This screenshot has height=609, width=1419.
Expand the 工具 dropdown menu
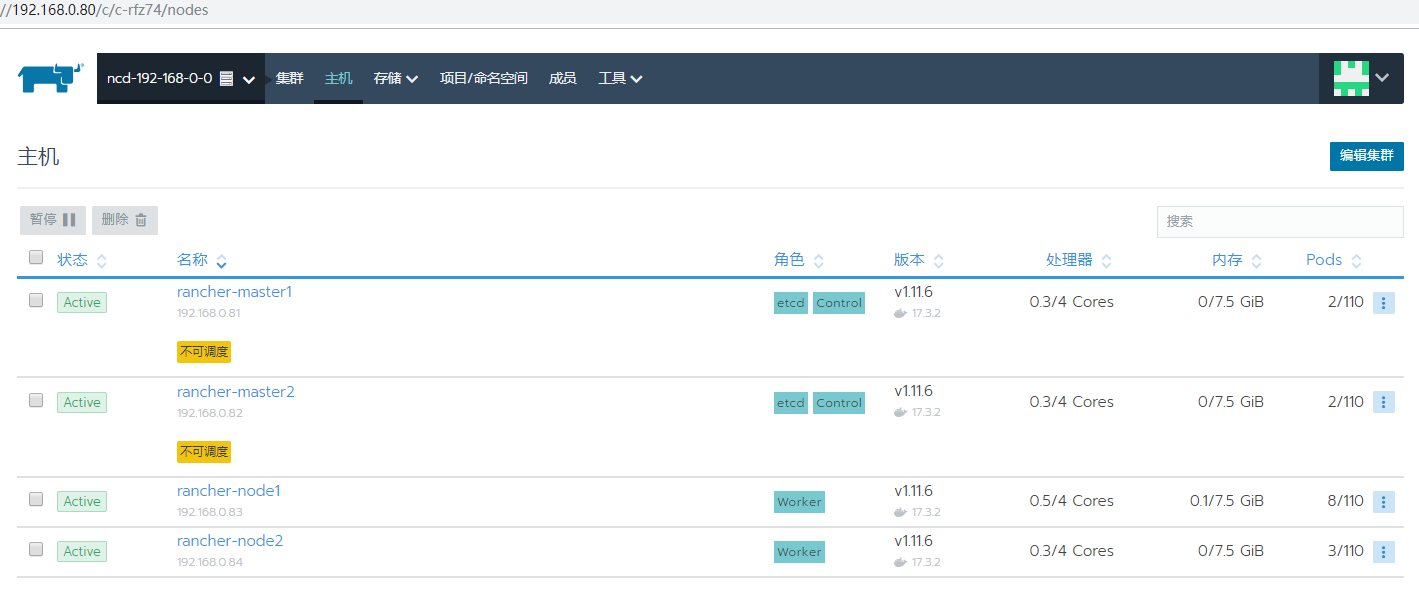[x=620, y=78]
